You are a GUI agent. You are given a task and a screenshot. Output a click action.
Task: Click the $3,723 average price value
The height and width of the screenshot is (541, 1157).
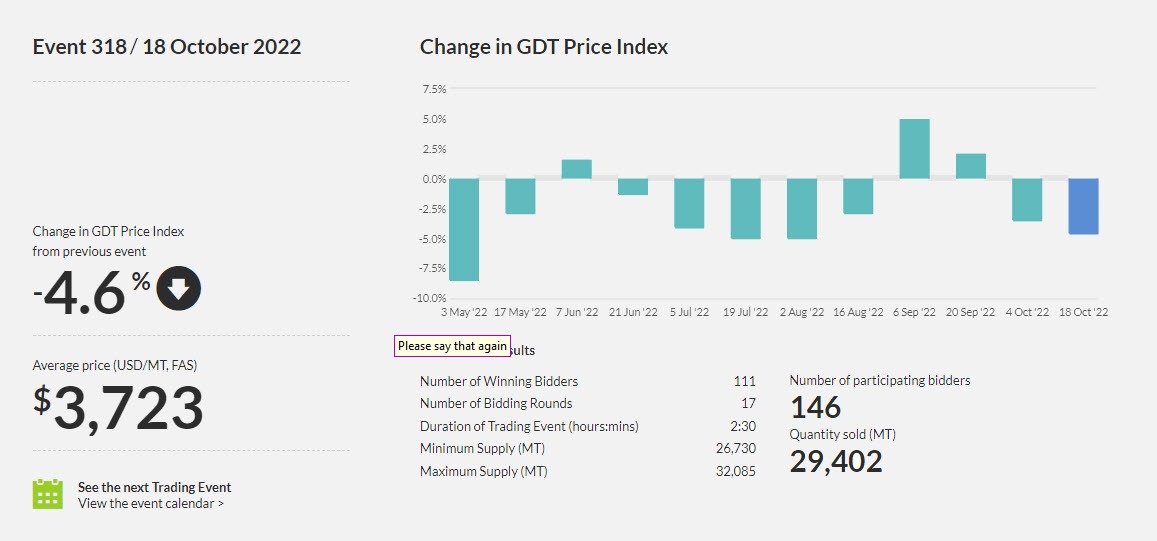pos(119,407)
